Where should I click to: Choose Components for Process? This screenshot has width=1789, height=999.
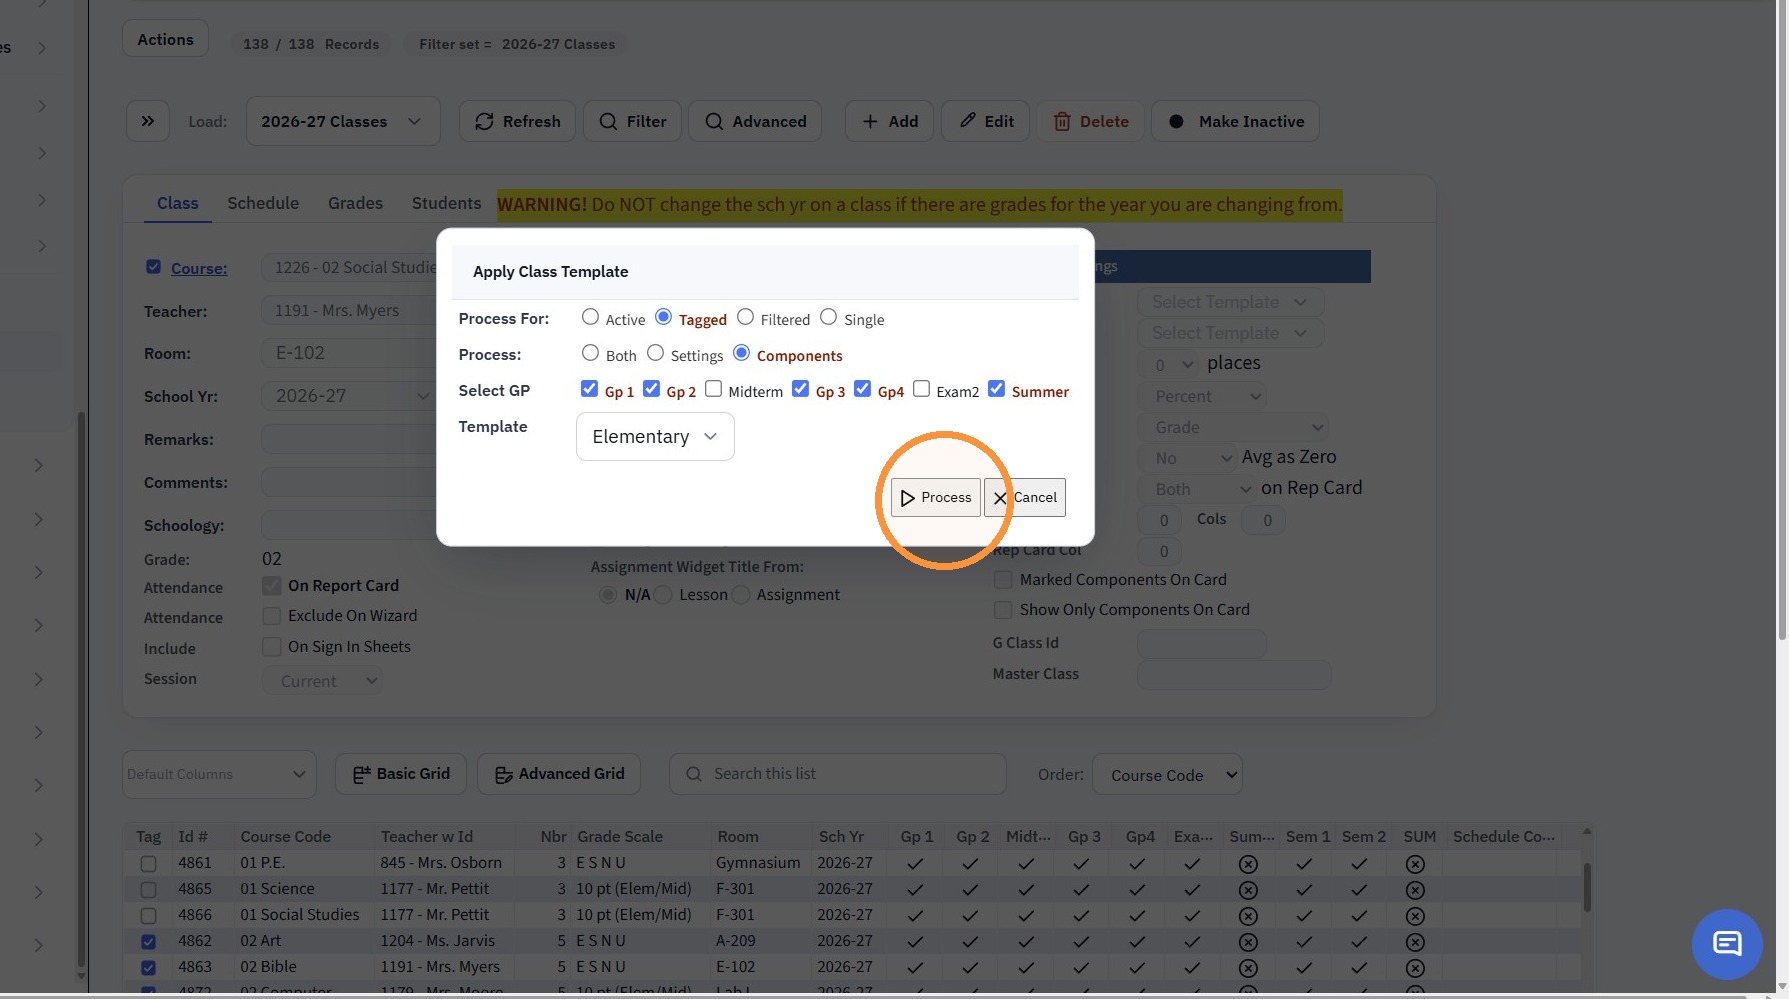741,354
